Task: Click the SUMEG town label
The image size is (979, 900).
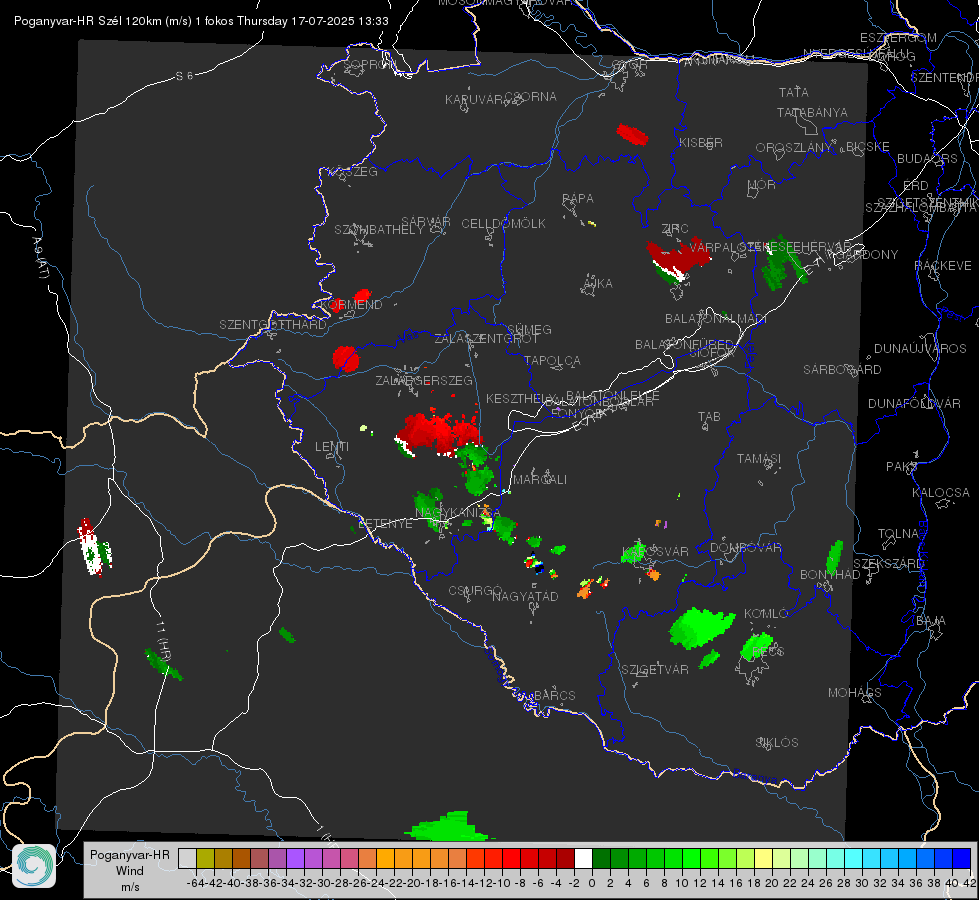Action: tap(529, 329)
